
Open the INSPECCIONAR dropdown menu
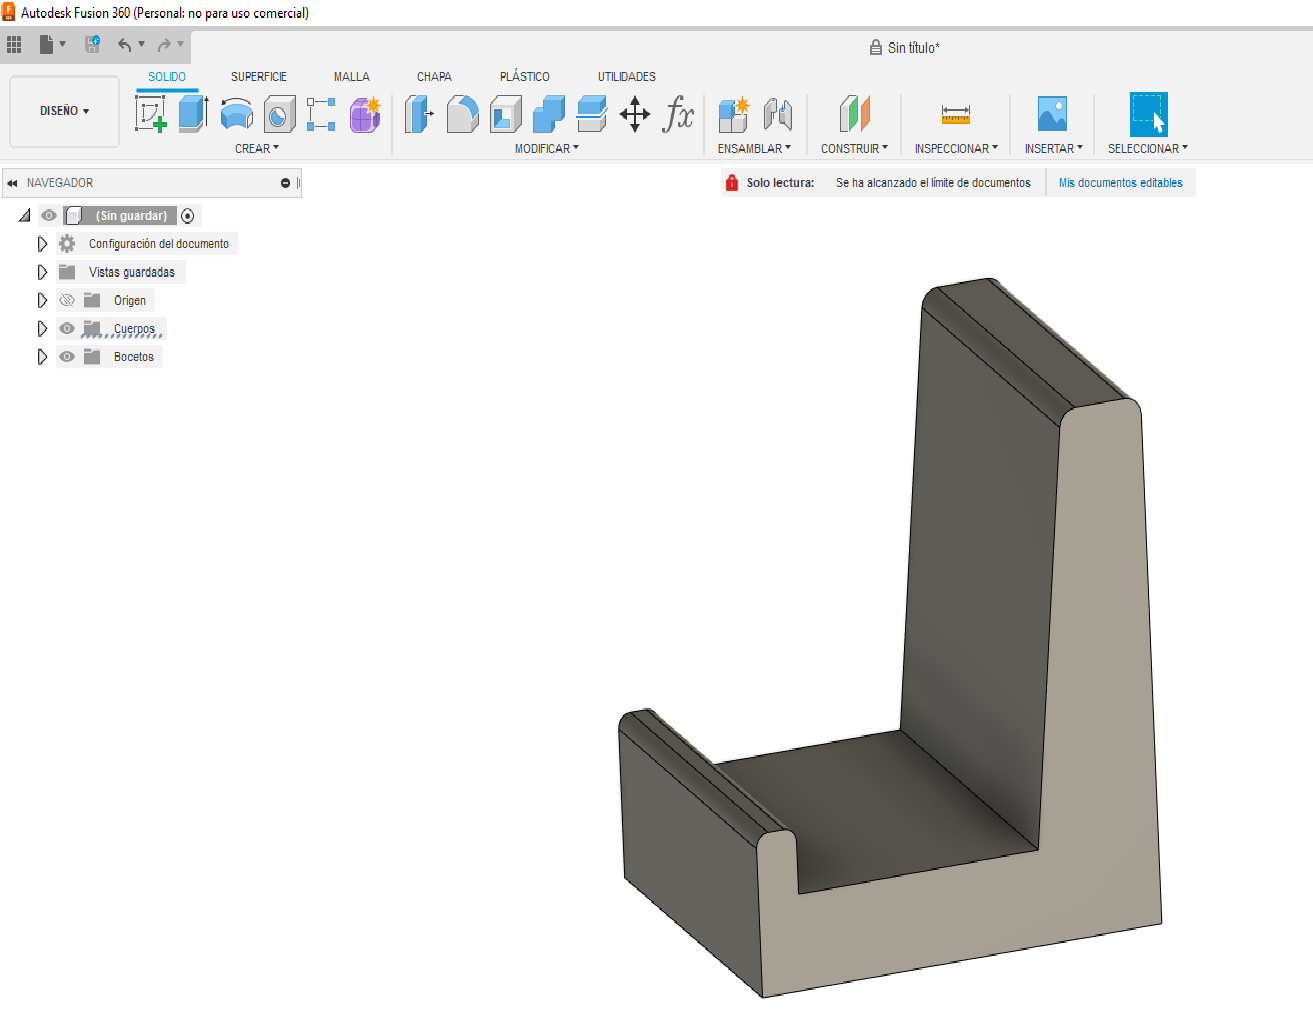pyautogui.click(x=956, y=149)
